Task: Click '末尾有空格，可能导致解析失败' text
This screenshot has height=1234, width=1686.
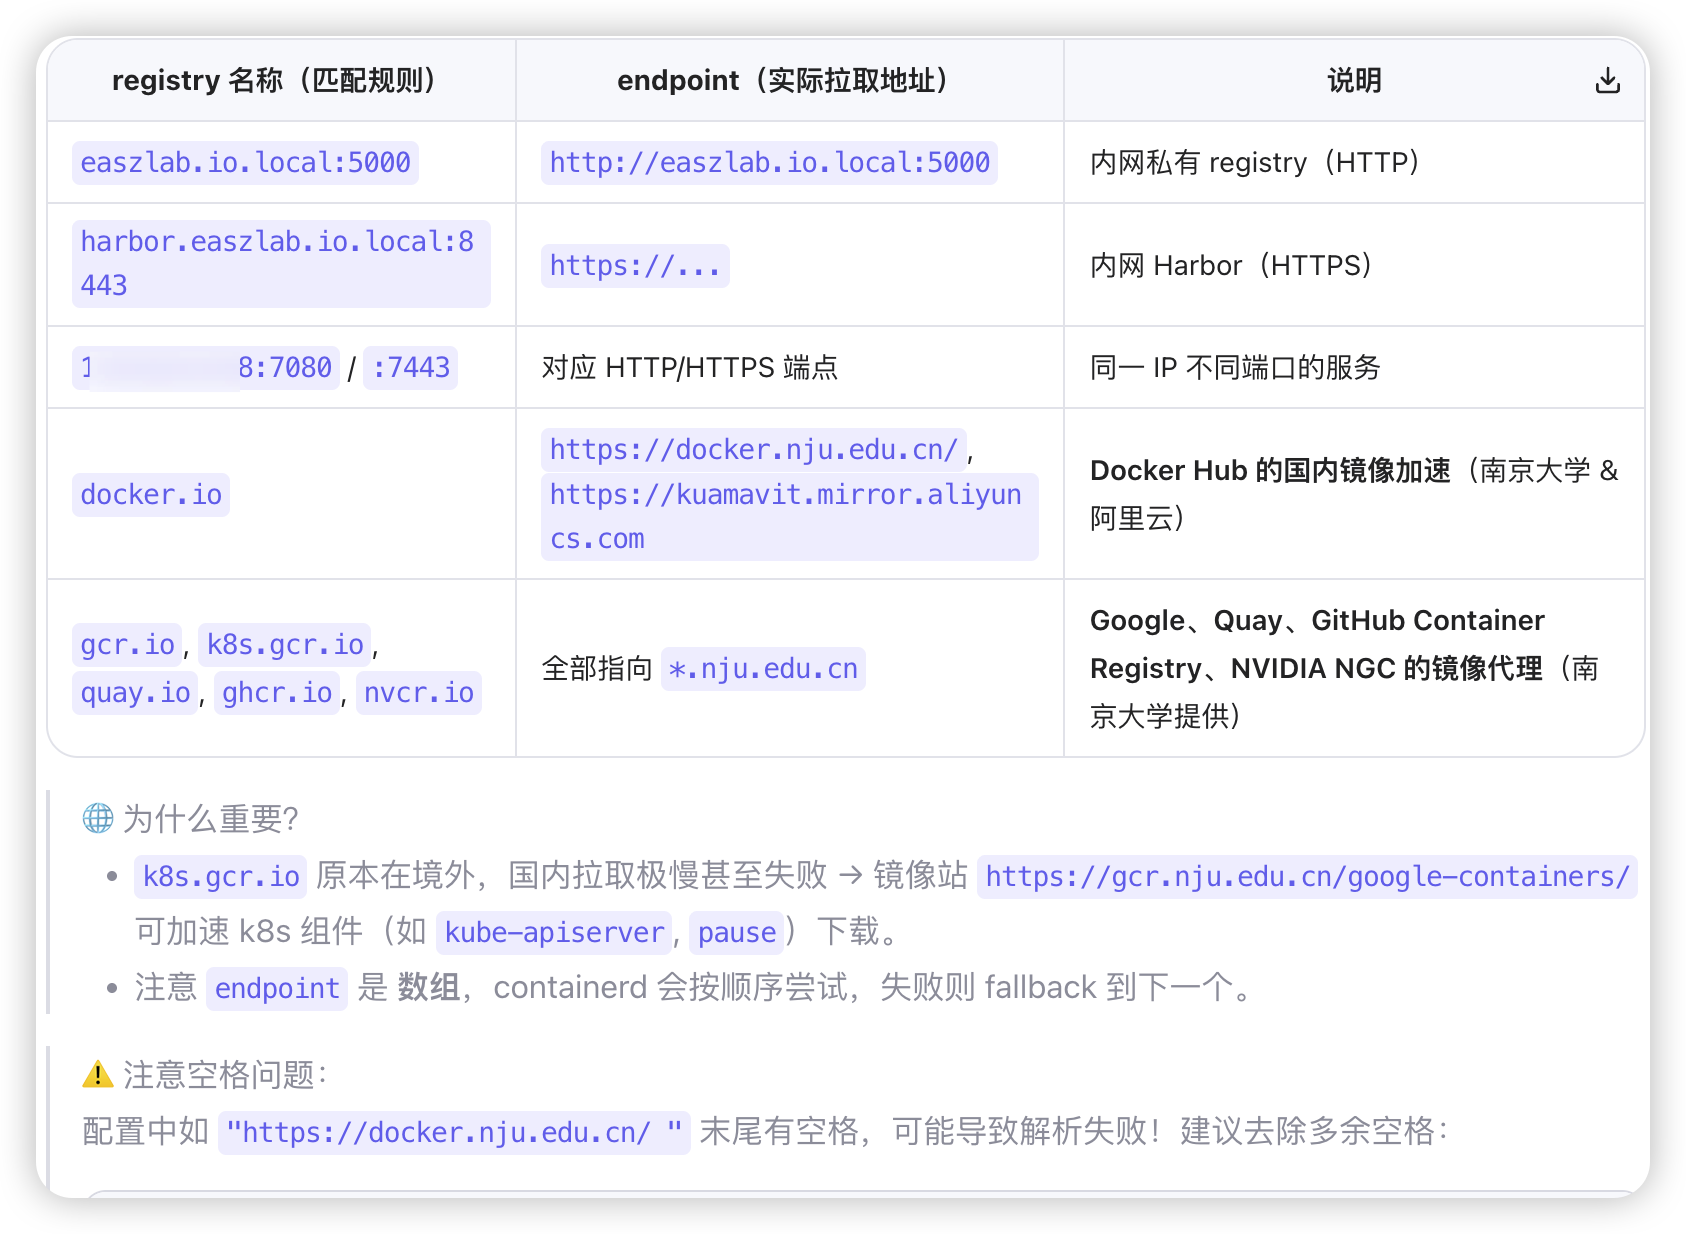Action: point(922,1131)
